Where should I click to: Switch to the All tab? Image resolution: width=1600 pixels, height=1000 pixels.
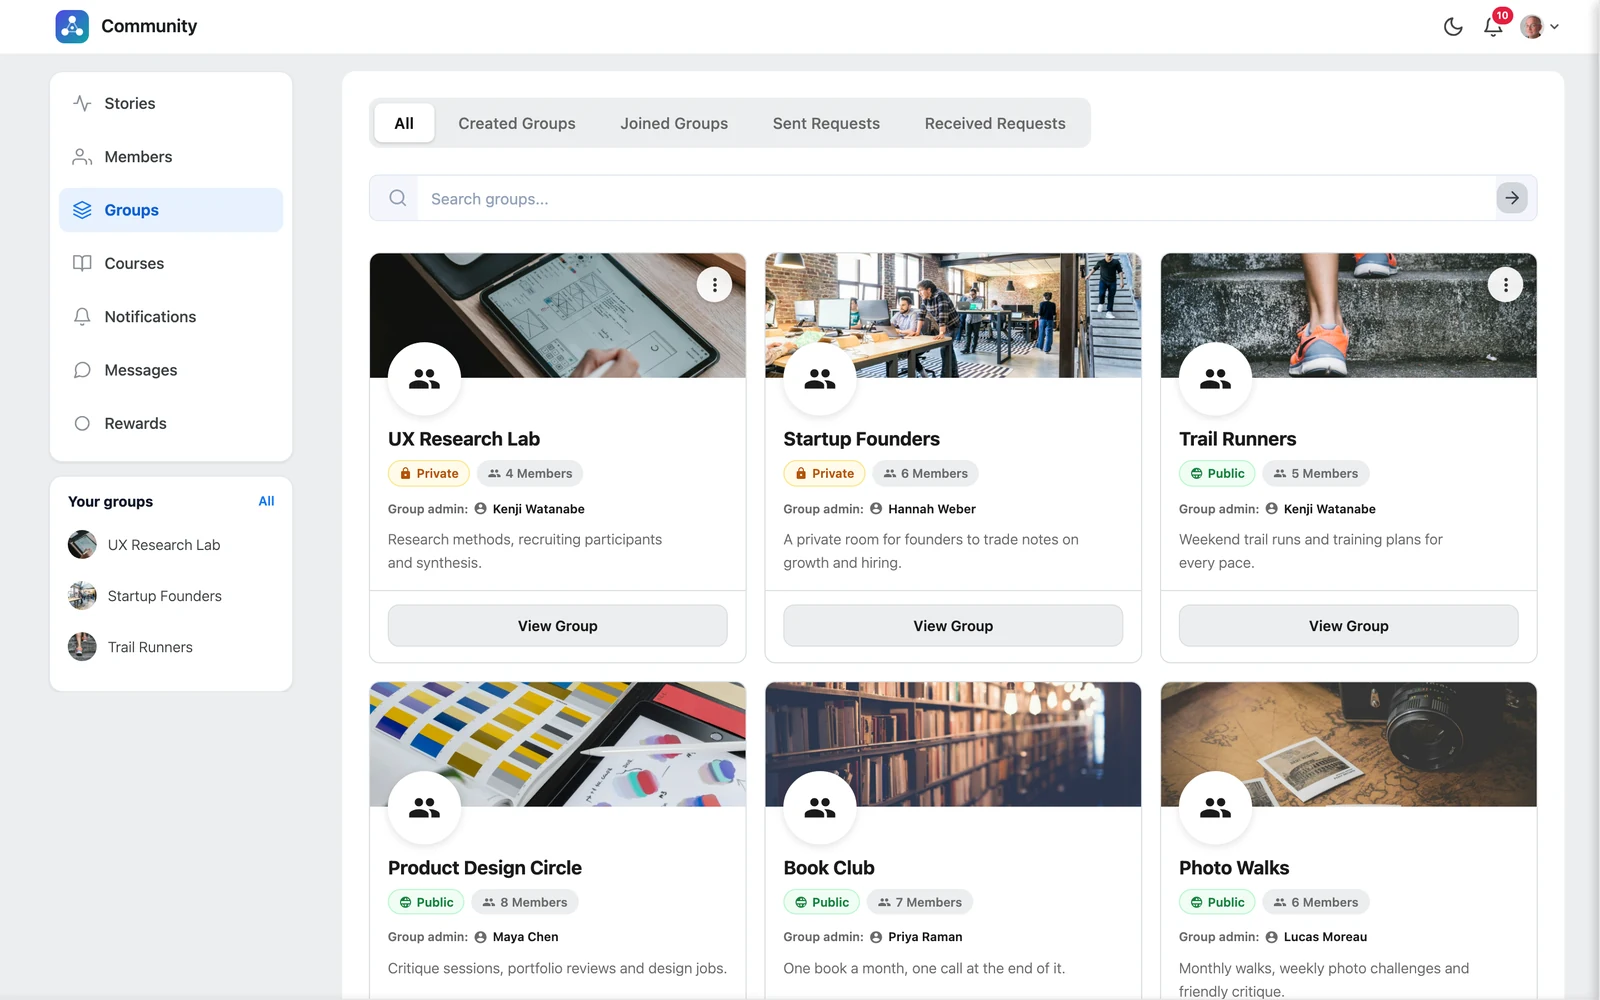404,123
